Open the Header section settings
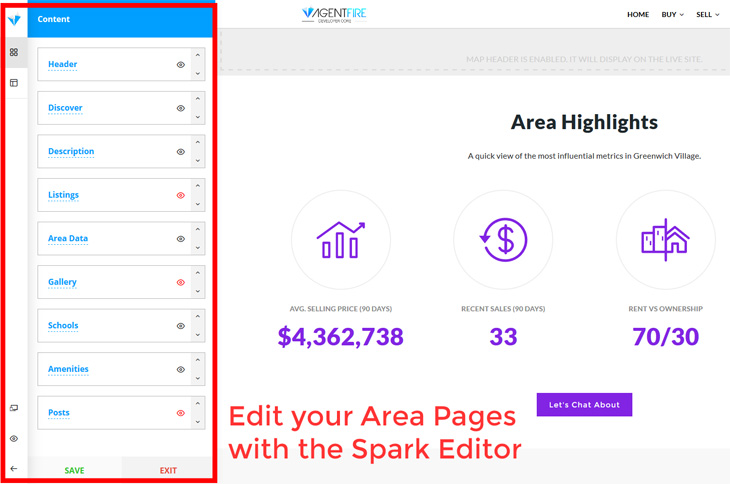This screenshot has width=730, height=484. (62, 64)
